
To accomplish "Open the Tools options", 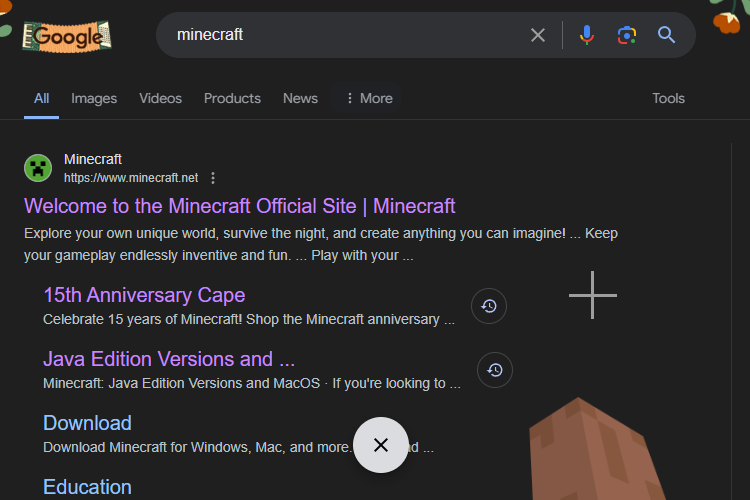I will pyautogui.click(x=669, y=99).
